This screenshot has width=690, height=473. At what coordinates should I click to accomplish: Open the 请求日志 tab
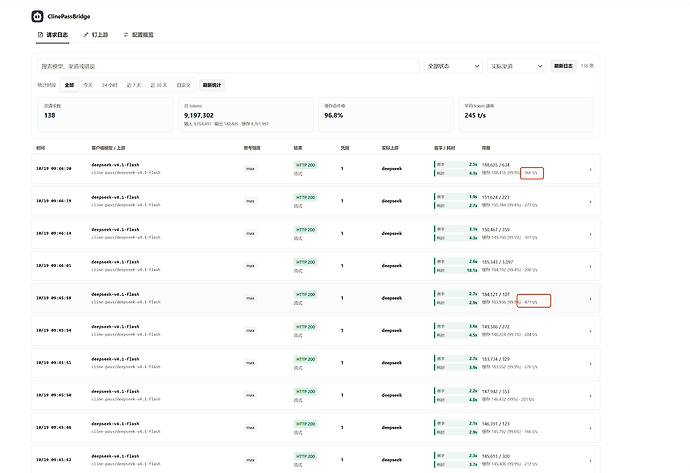coord(53,35)
